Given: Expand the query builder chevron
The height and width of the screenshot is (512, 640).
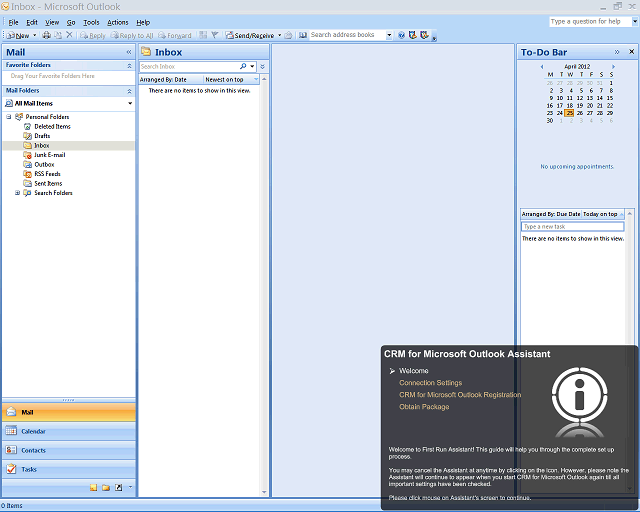Looking at the screenshot, I should 262,67.
